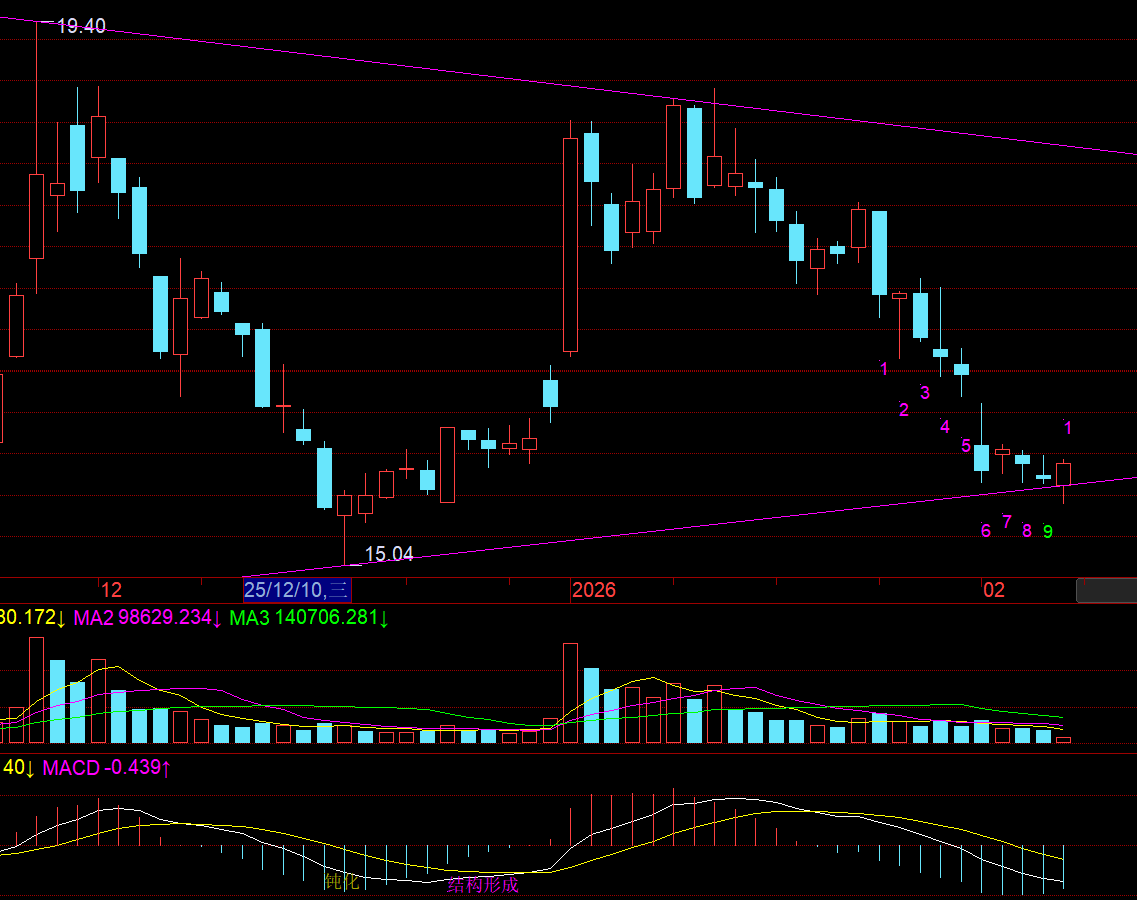
Task: Click the 02 month marker on date axis
Action: [x=994, y=590]
